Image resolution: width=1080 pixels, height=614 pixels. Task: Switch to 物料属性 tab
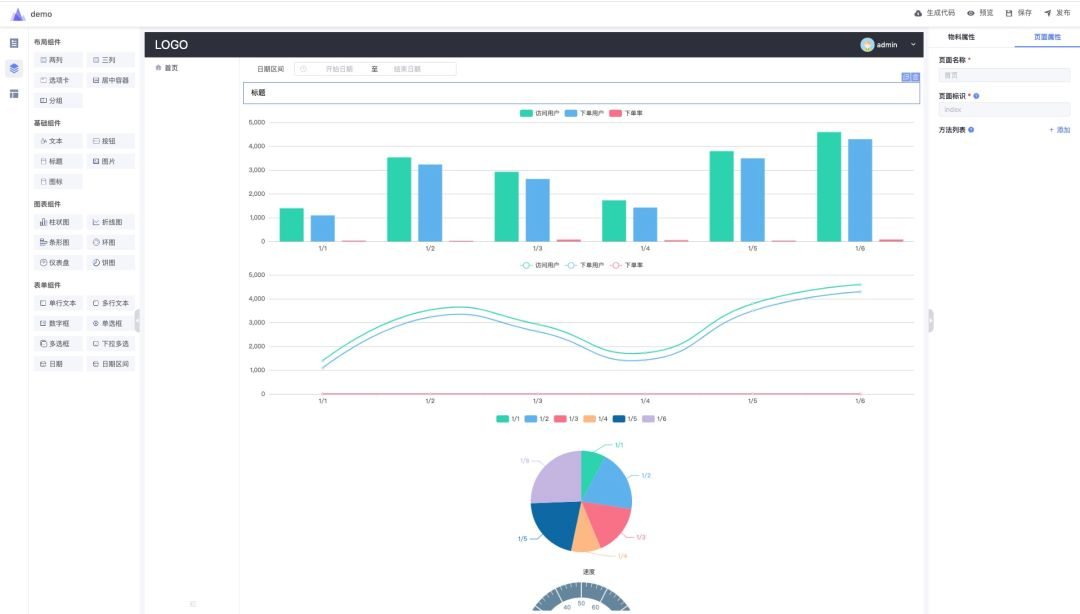coord(961,37)
